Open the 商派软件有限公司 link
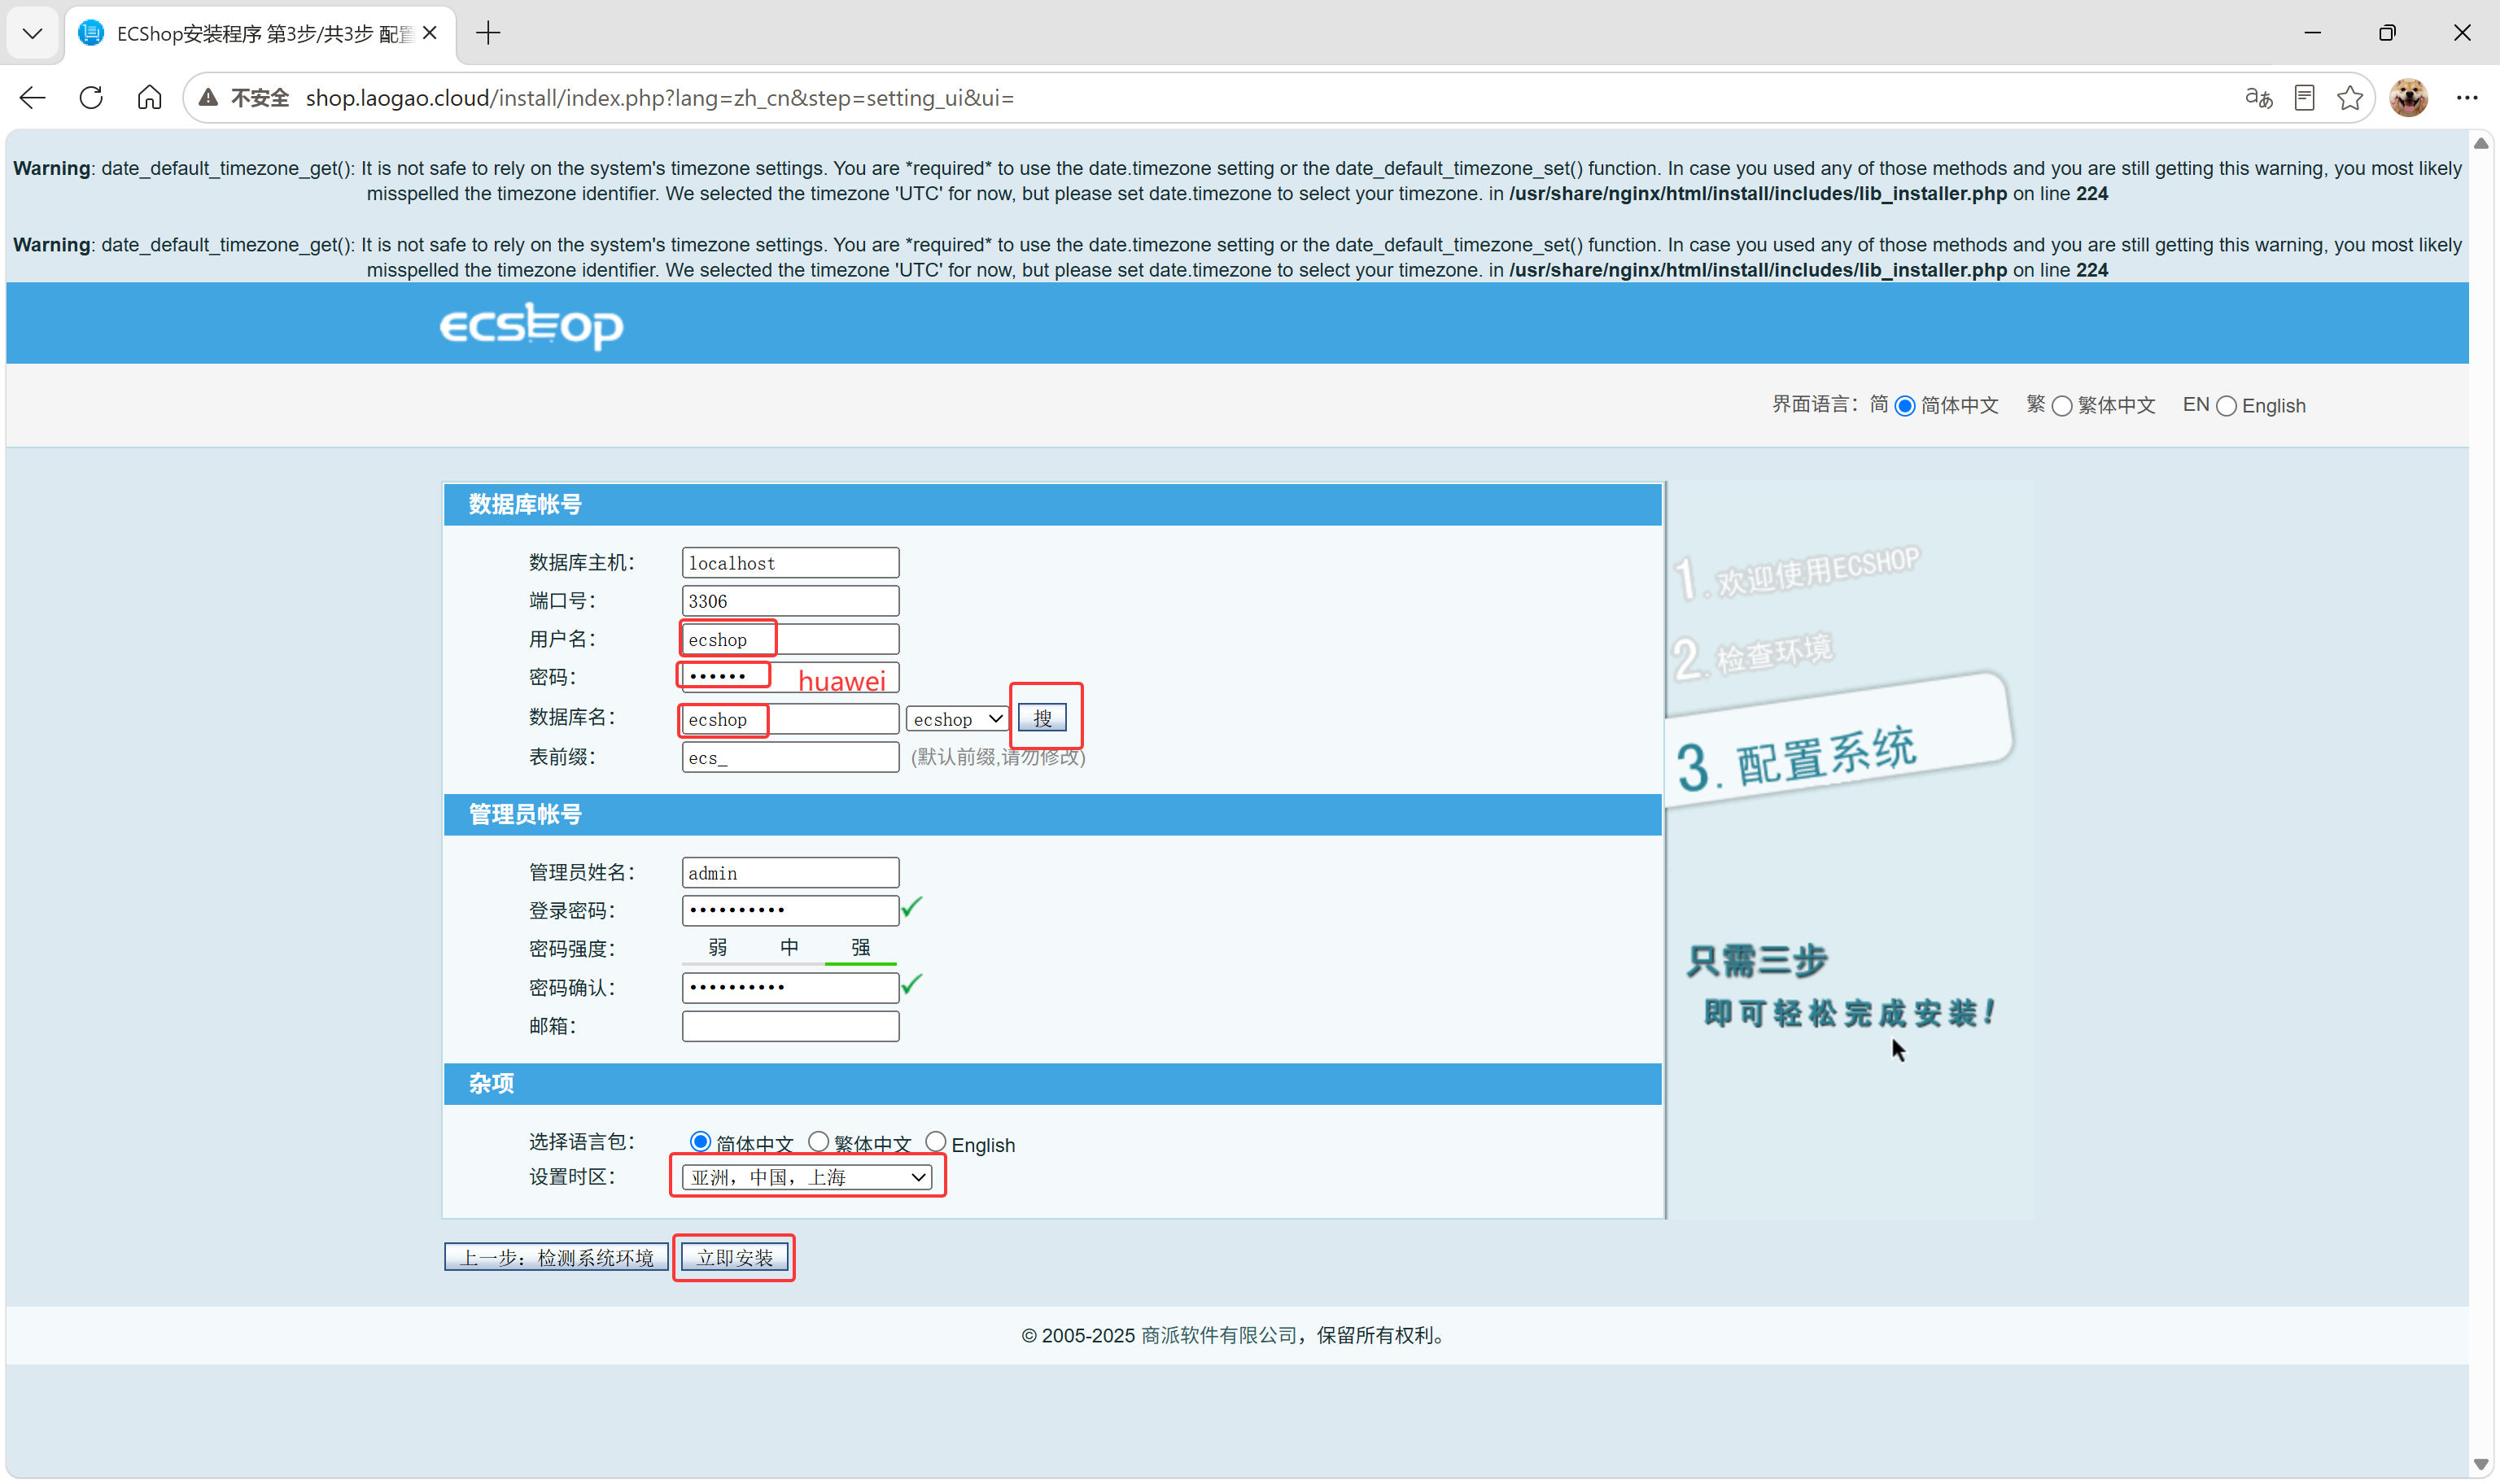 click(1218, 1336)
